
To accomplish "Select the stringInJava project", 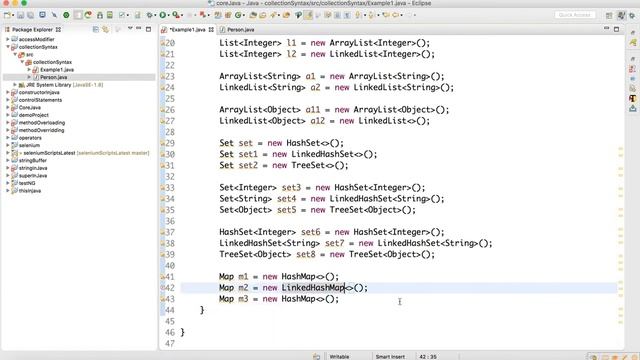I will [33, 168].
